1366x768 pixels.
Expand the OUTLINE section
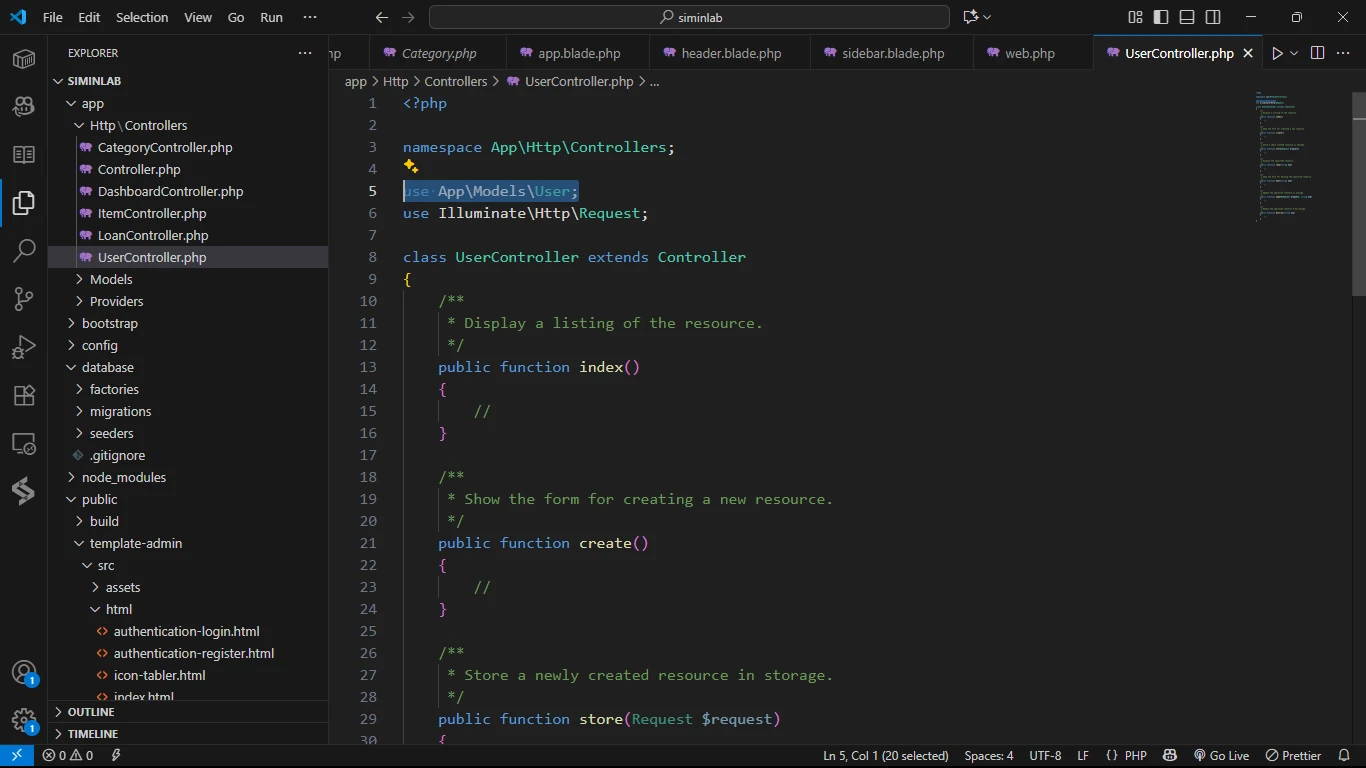click(x=91, y=712)
